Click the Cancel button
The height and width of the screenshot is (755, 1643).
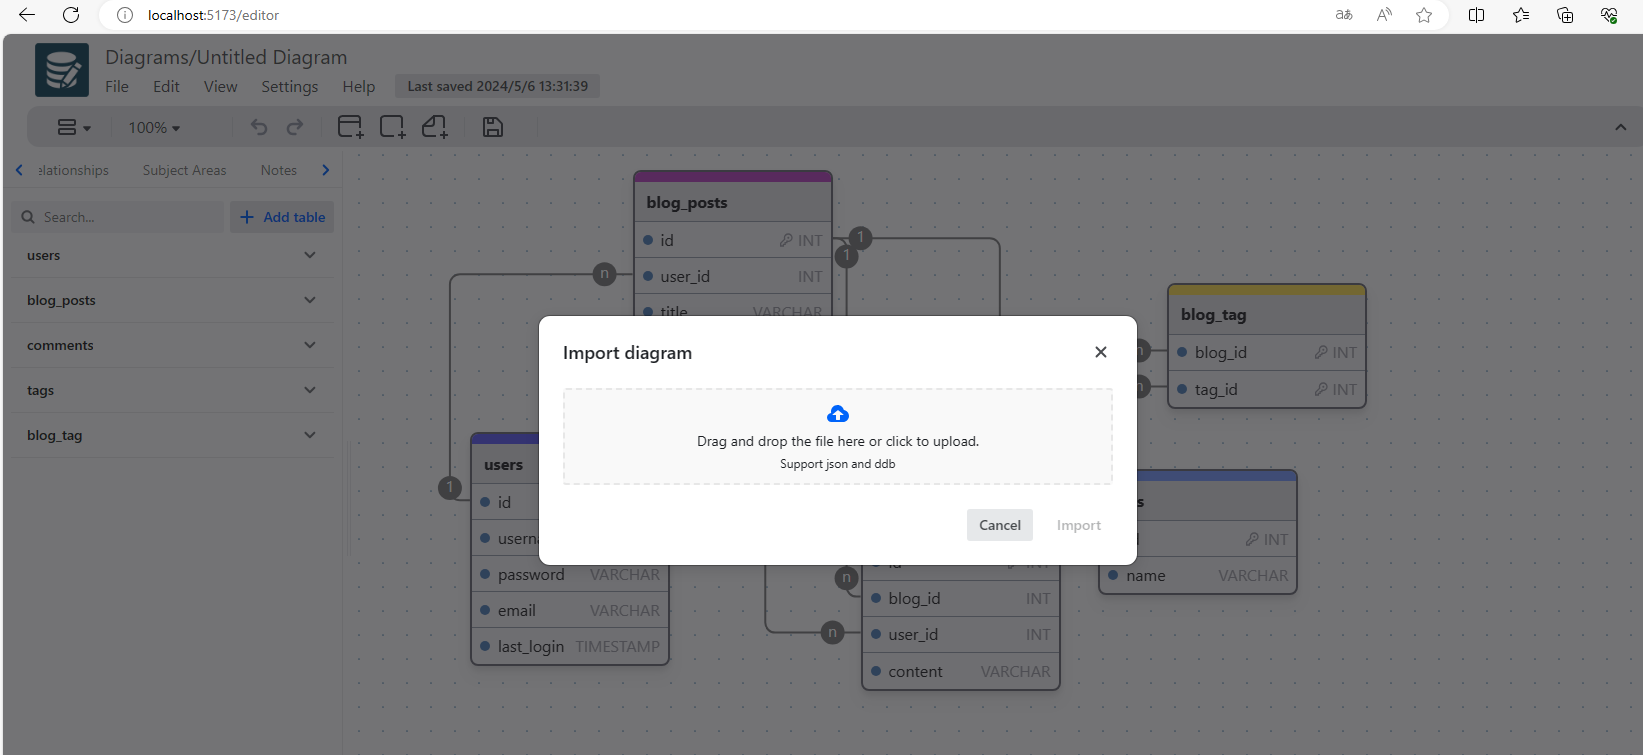pyautogui.click(x=1000, y=525)
